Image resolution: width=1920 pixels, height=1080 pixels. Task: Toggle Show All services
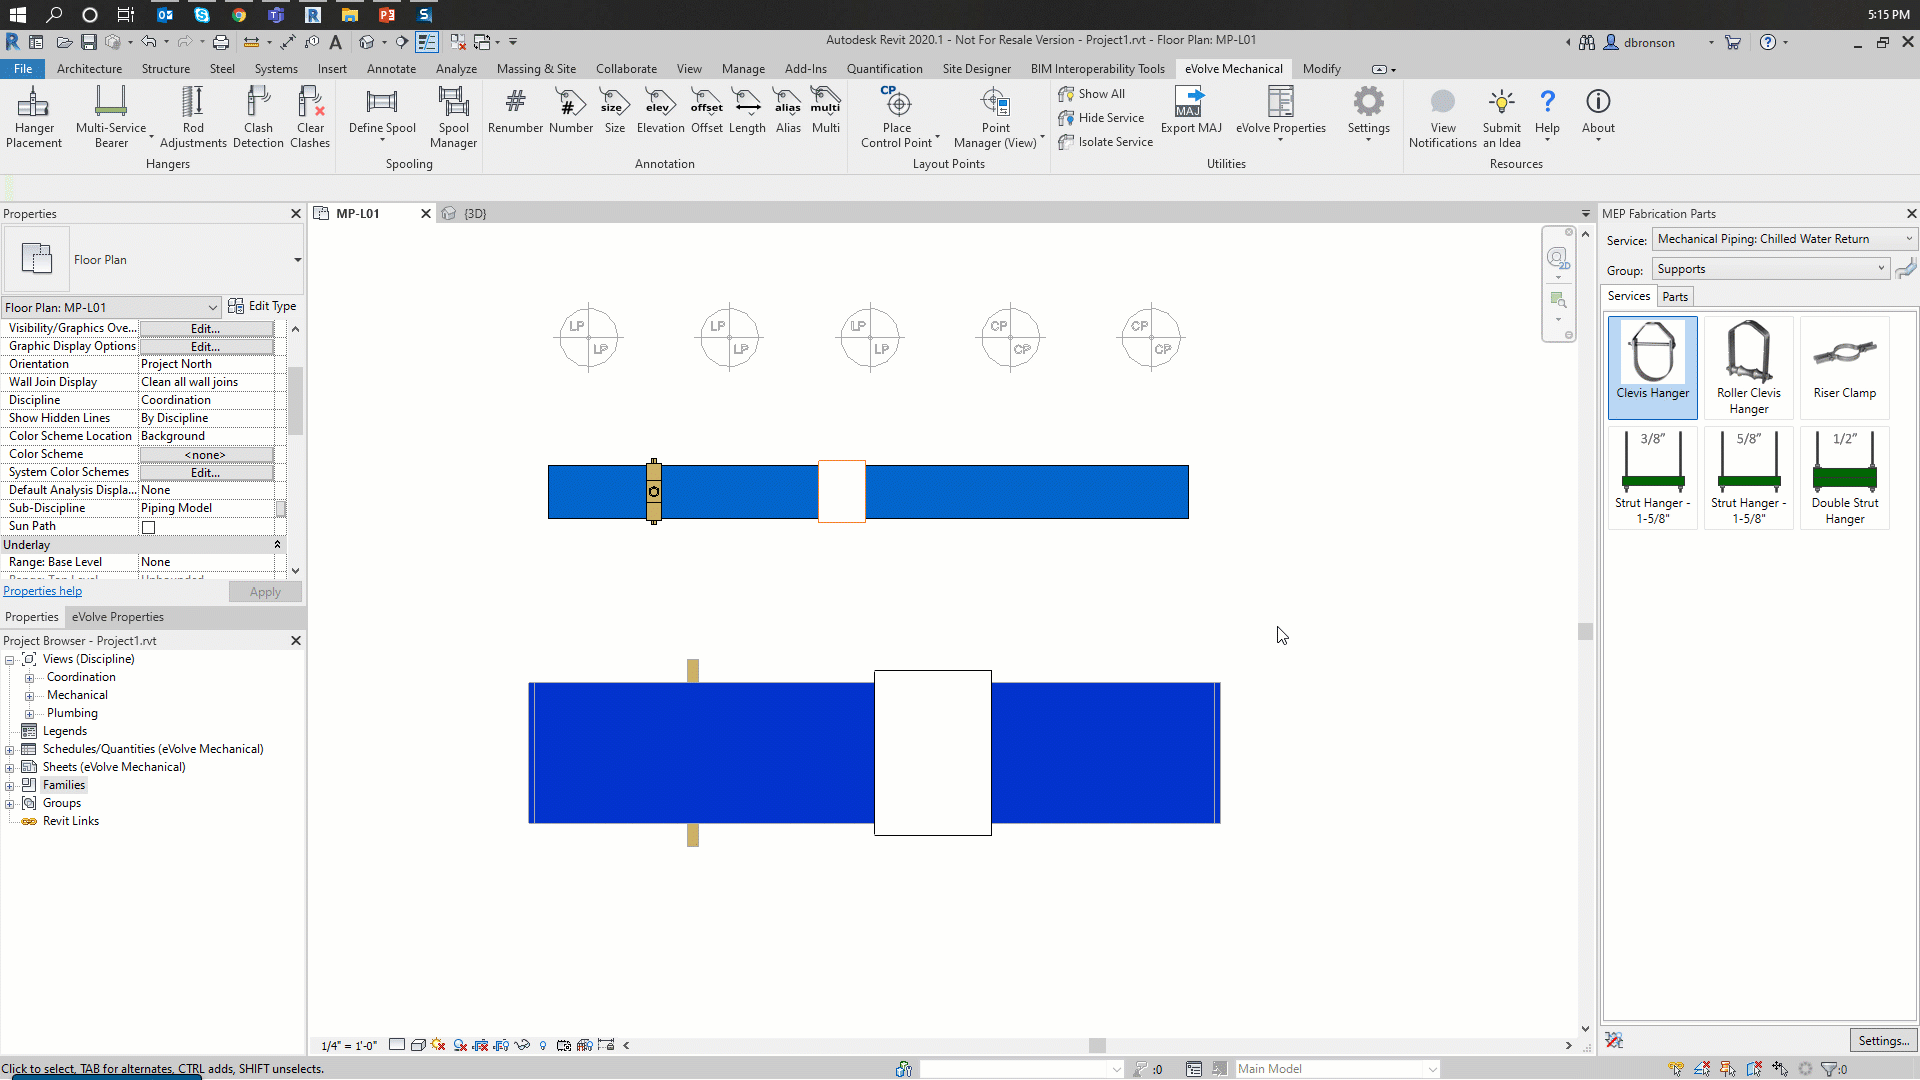tap(1091, 93)
